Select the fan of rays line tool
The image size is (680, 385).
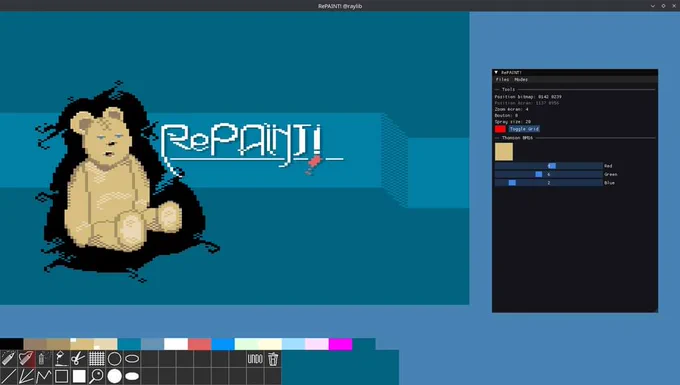(26, 376)
